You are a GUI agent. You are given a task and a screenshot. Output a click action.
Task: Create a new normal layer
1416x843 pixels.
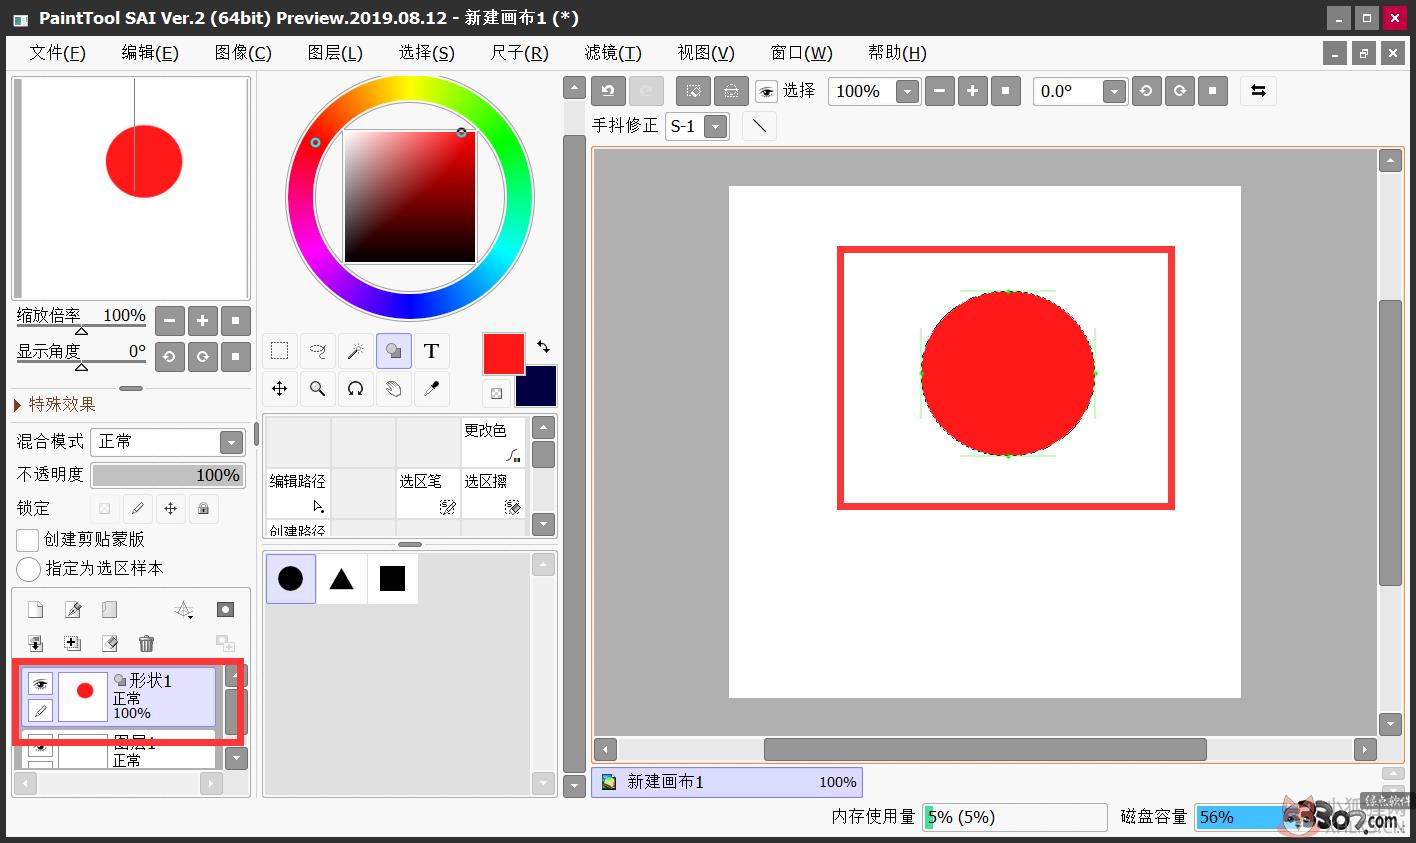[x=35, y=610]
